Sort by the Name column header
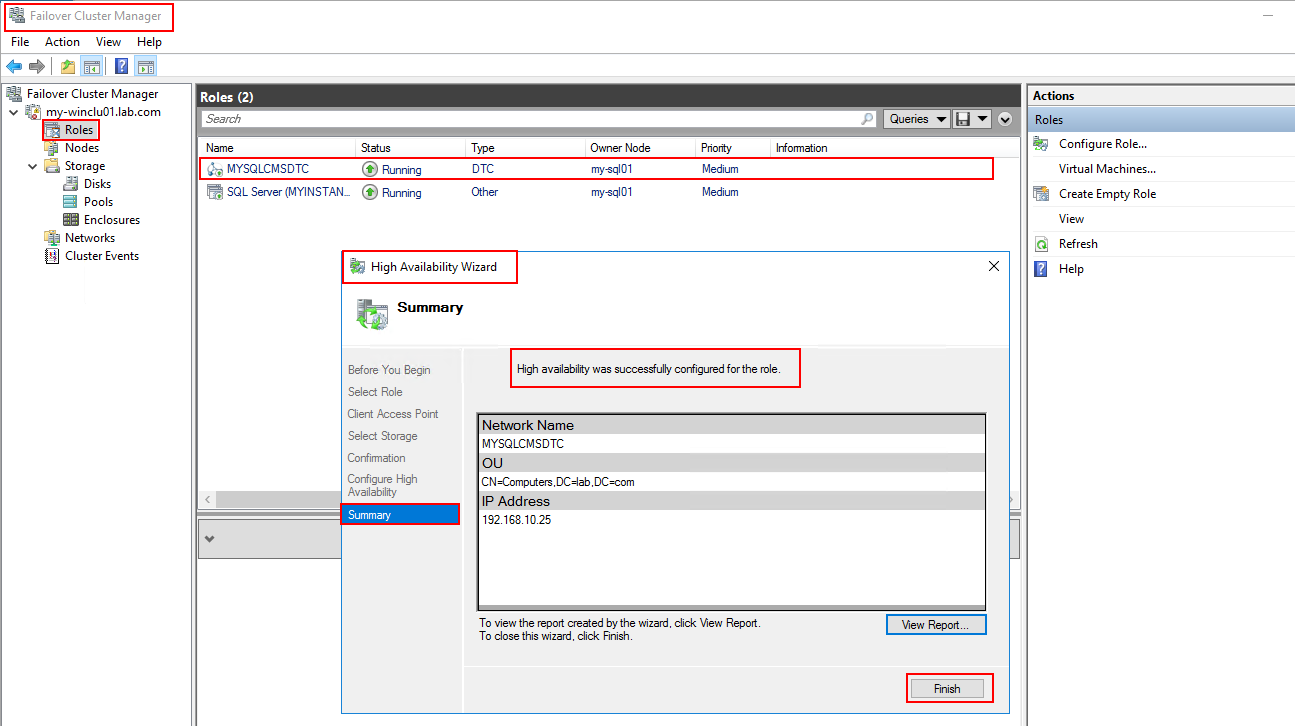 (277, 148)
